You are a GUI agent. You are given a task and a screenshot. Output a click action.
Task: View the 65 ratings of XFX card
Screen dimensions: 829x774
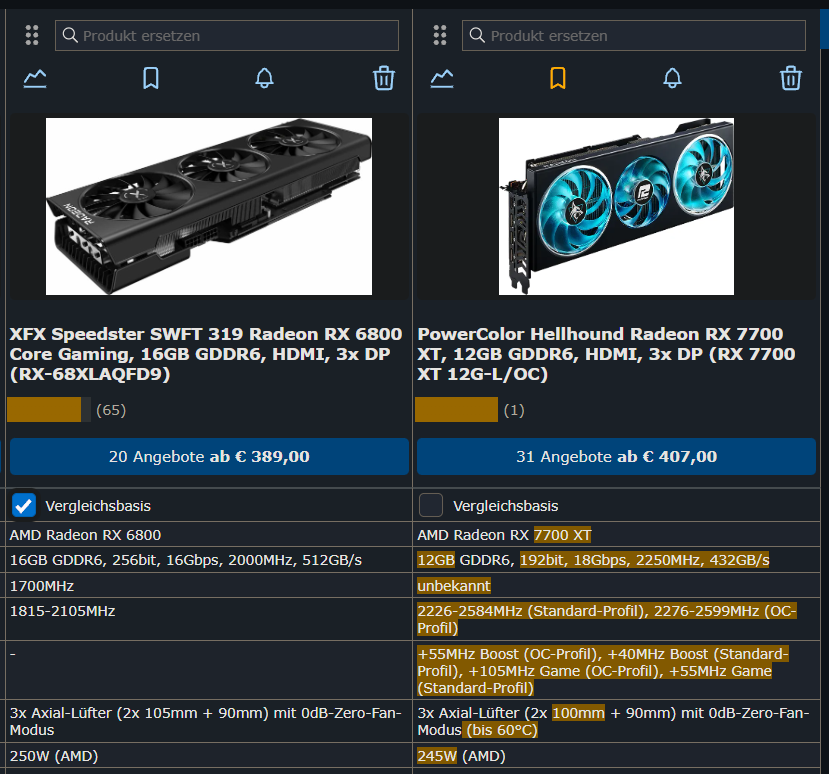[111, 410]
